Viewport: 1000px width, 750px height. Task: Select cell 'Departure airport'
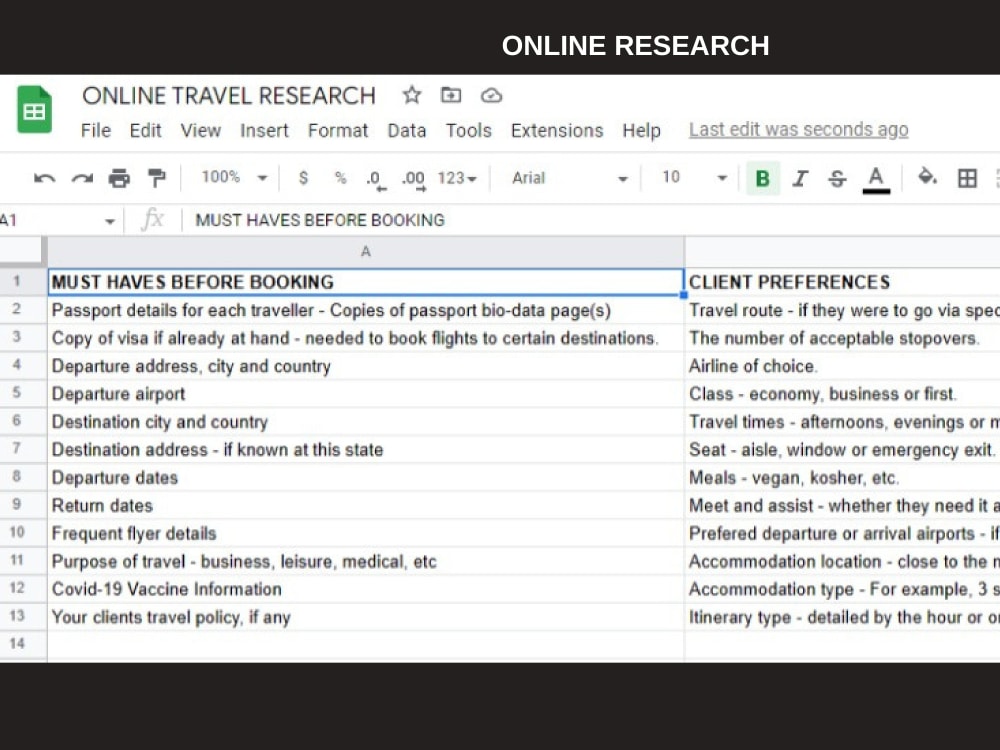[x=365, y=393]
